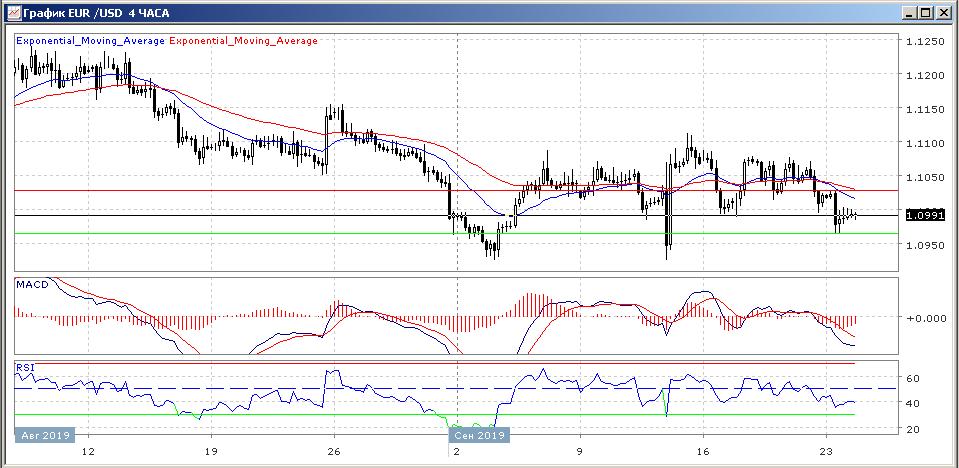Select the blue Exponential_Moving_Average legend label
This screenshot has width=959, height=468.
click(x=90, y=41)
